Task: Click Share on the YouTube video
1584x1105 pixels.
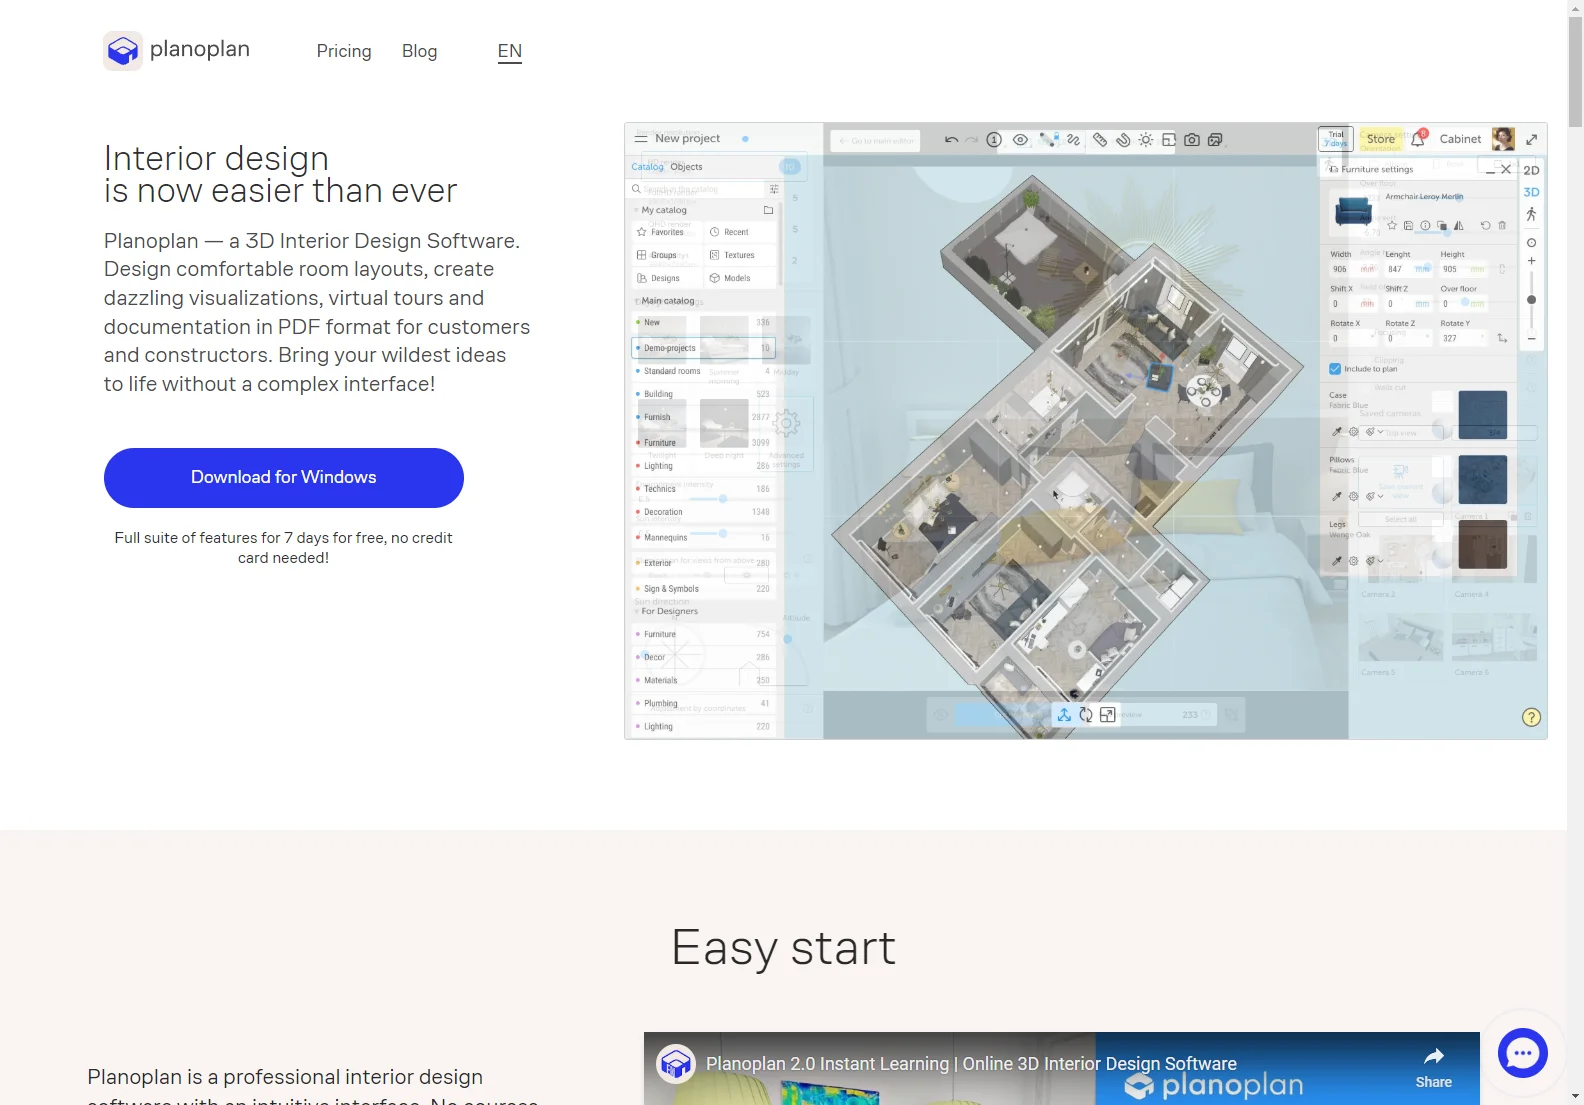Action: (1433, 1068)
